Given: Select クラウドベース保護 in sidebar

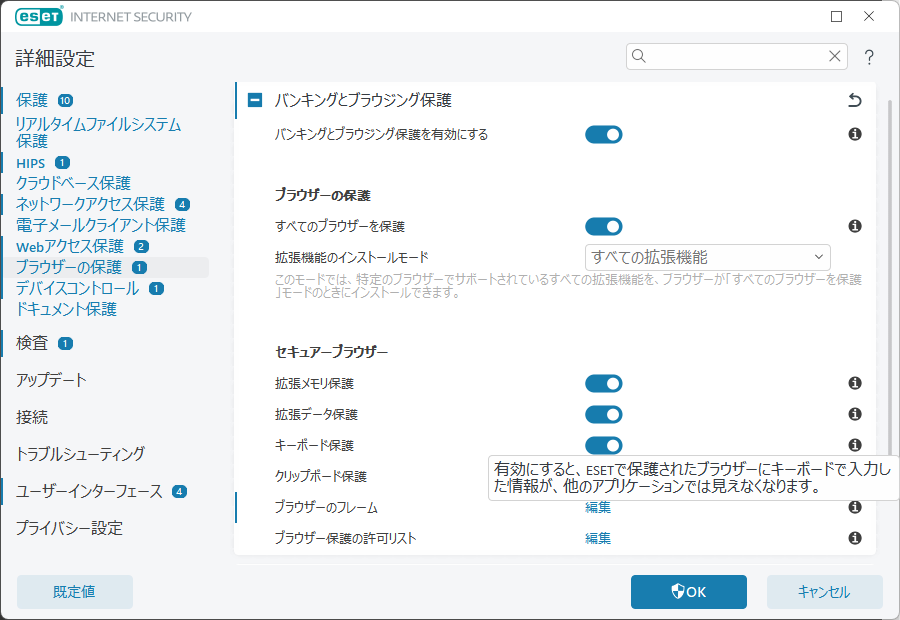Looking at the screenshot, I should (73, 183).
